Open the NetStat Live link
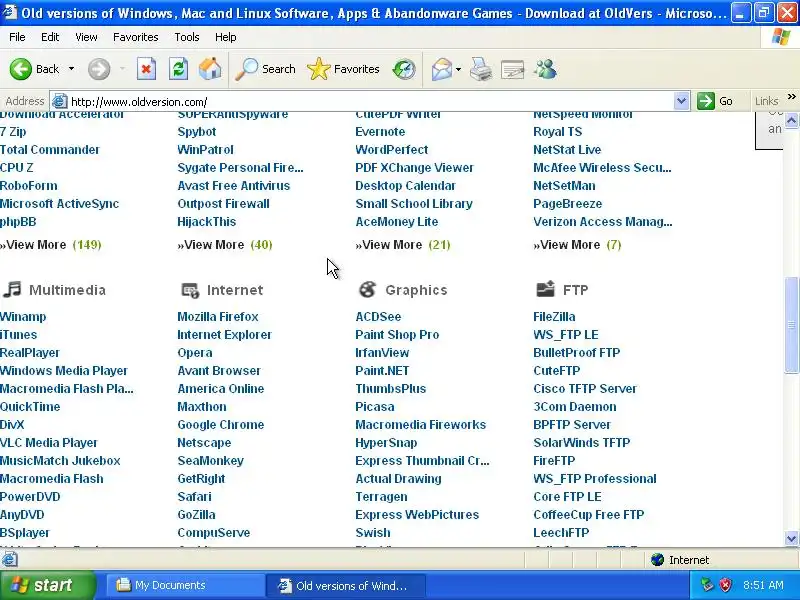Viewport: 800px width, 600px height. pyautogui.click(x=567, y=149)
